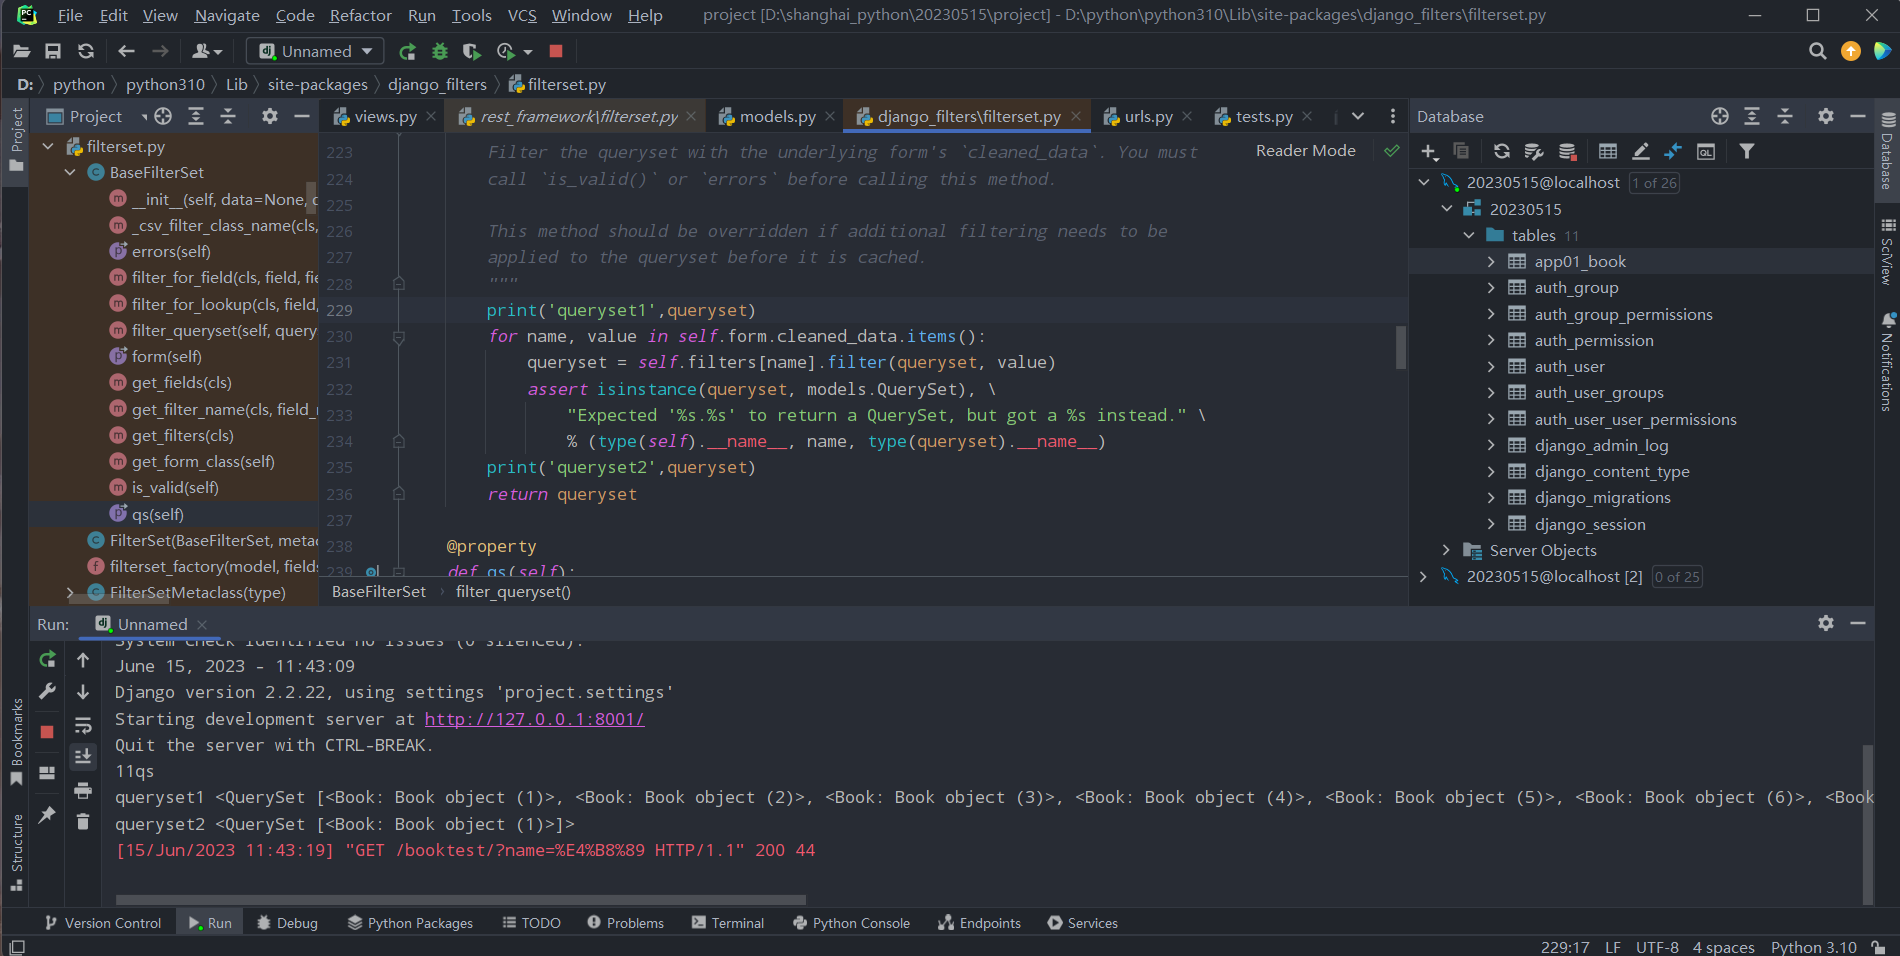Select opened file in the Project panel
The height and width of the screenshot is (956, 1900).
[163, 116]
